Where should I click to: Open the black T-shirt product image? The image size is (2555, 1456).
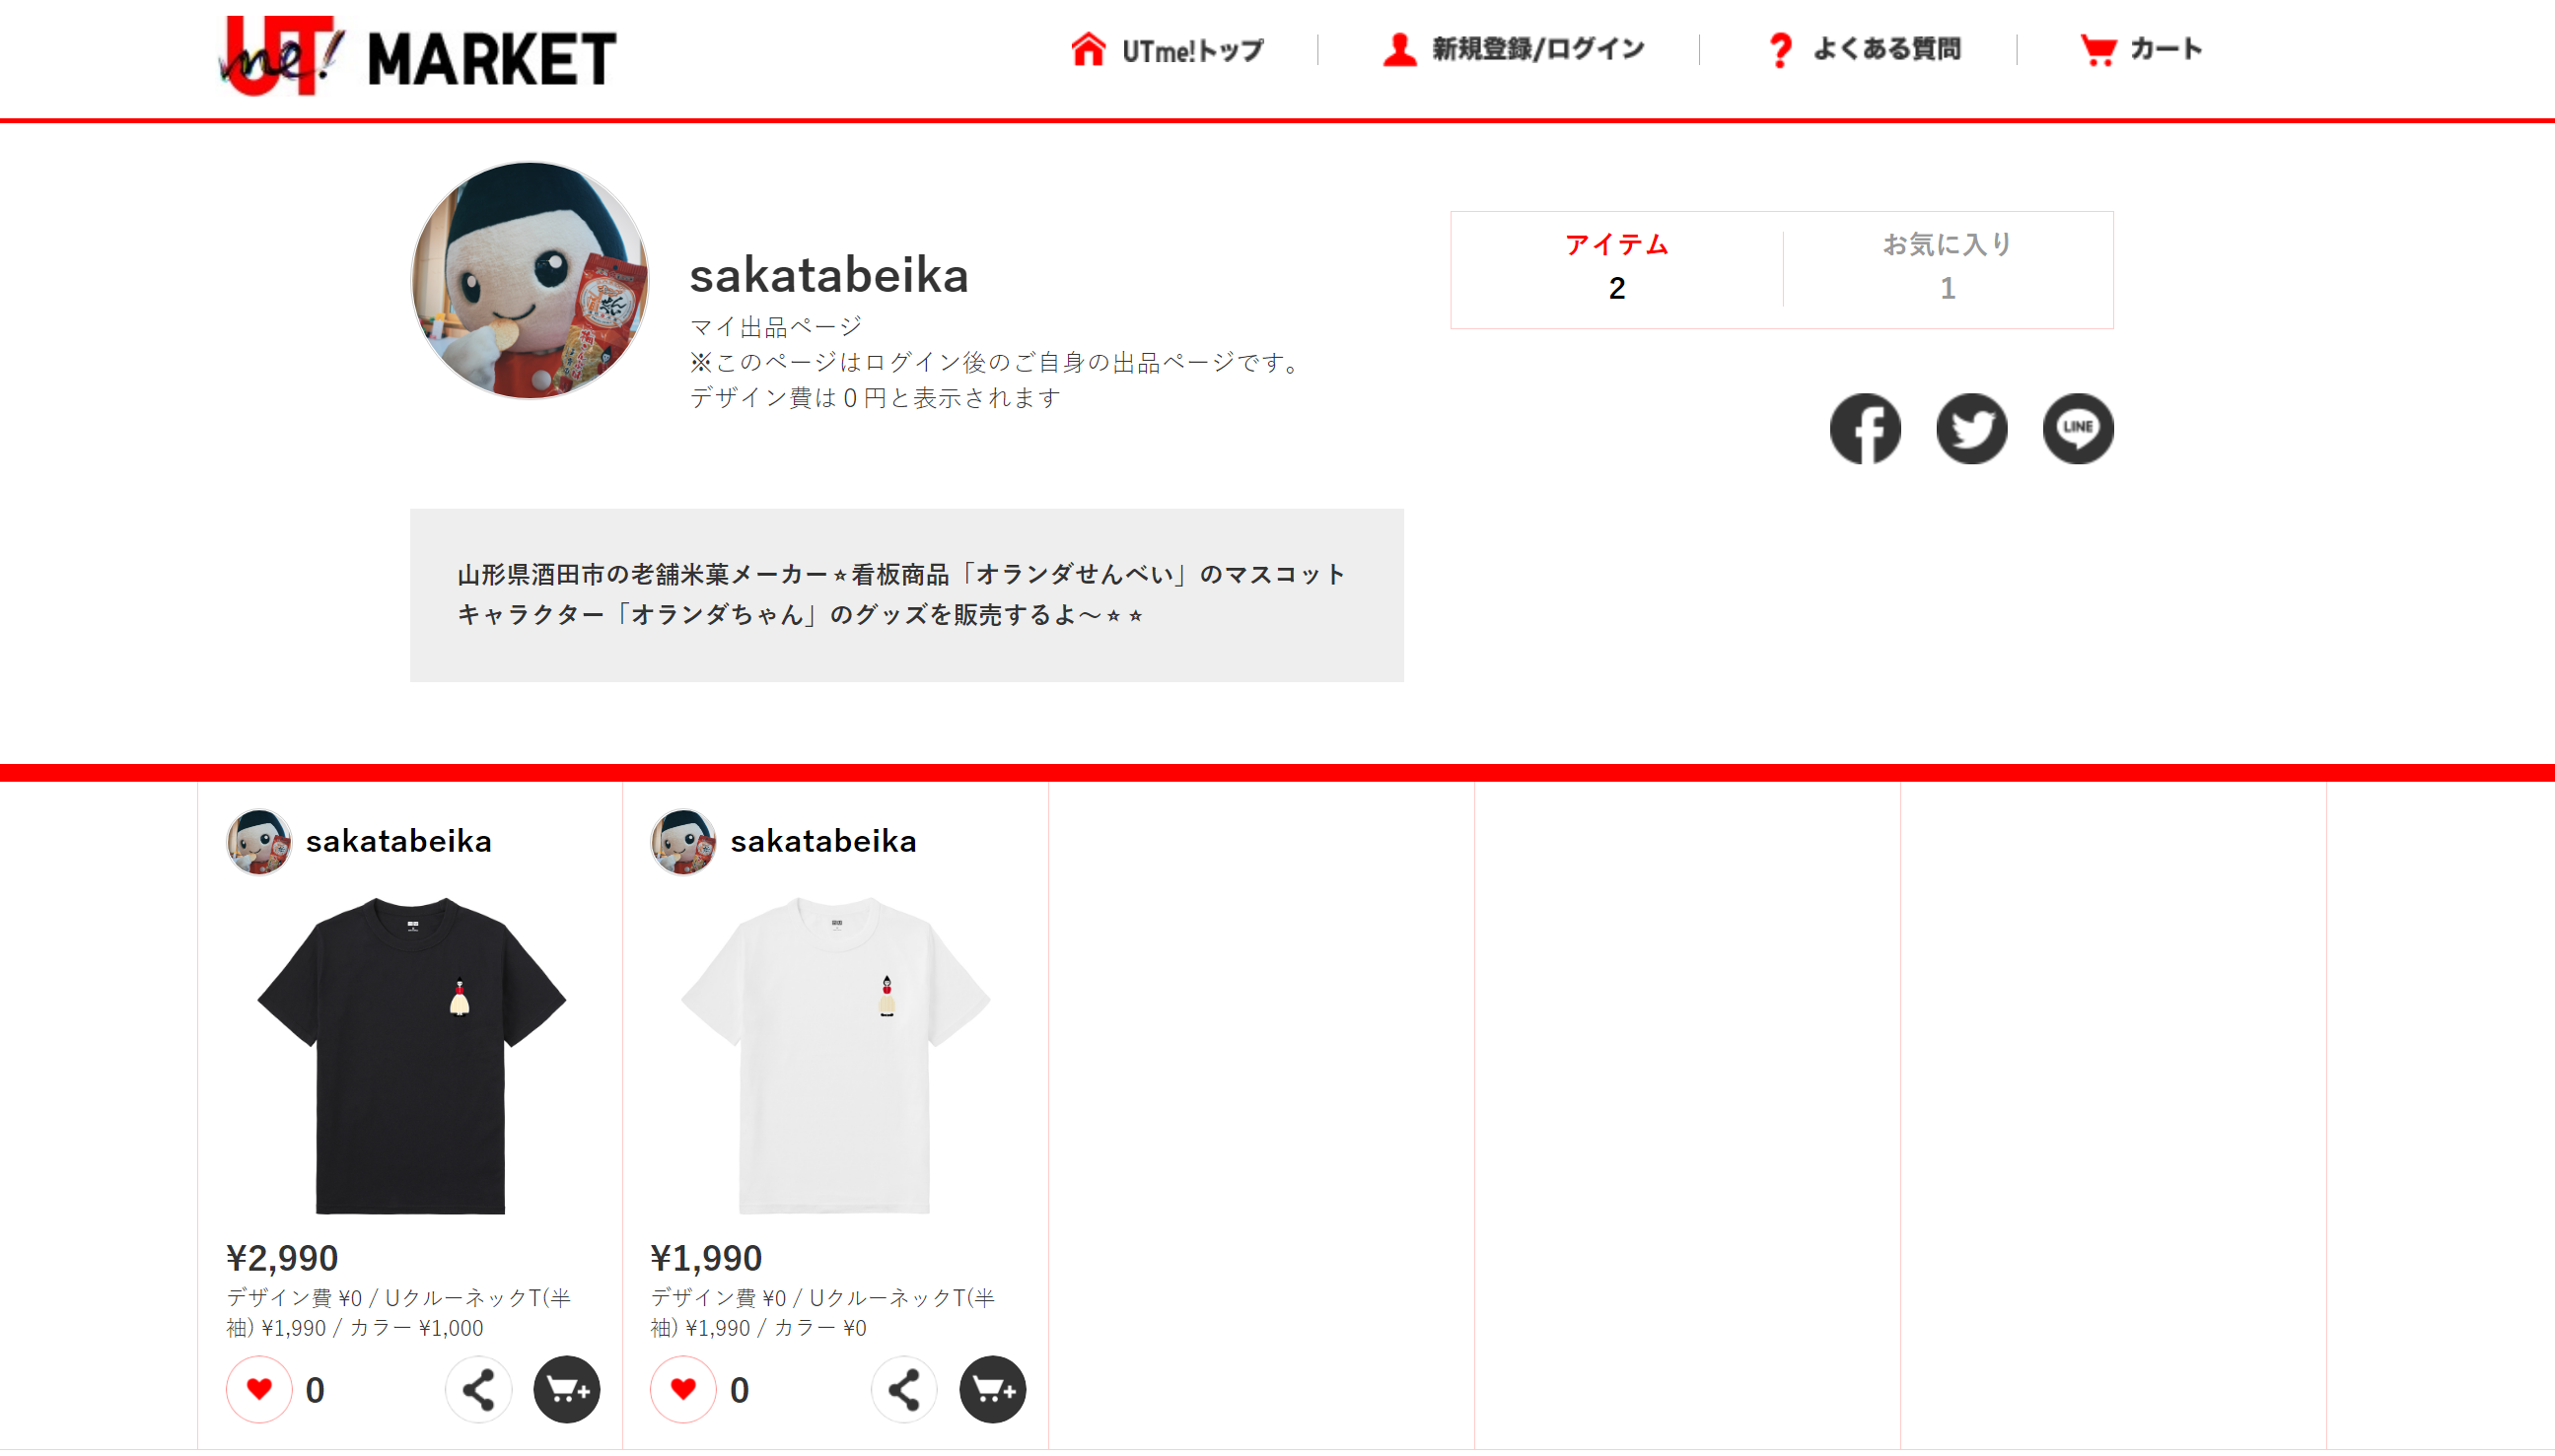click(x=411, y=1054)
